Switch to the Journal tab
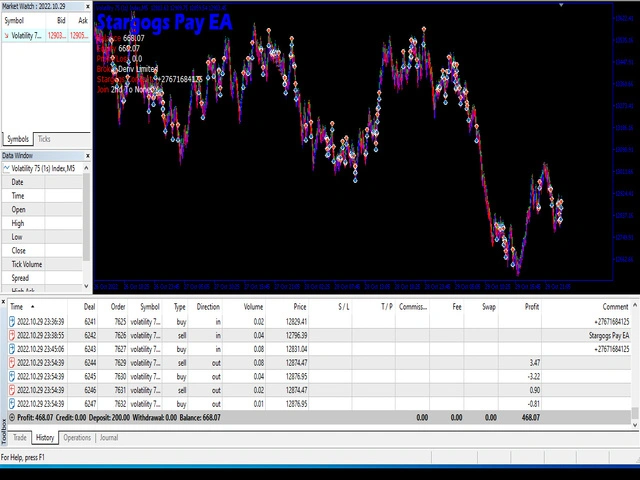This screenshot has height=480, width=640. click(x=109, y=438)
